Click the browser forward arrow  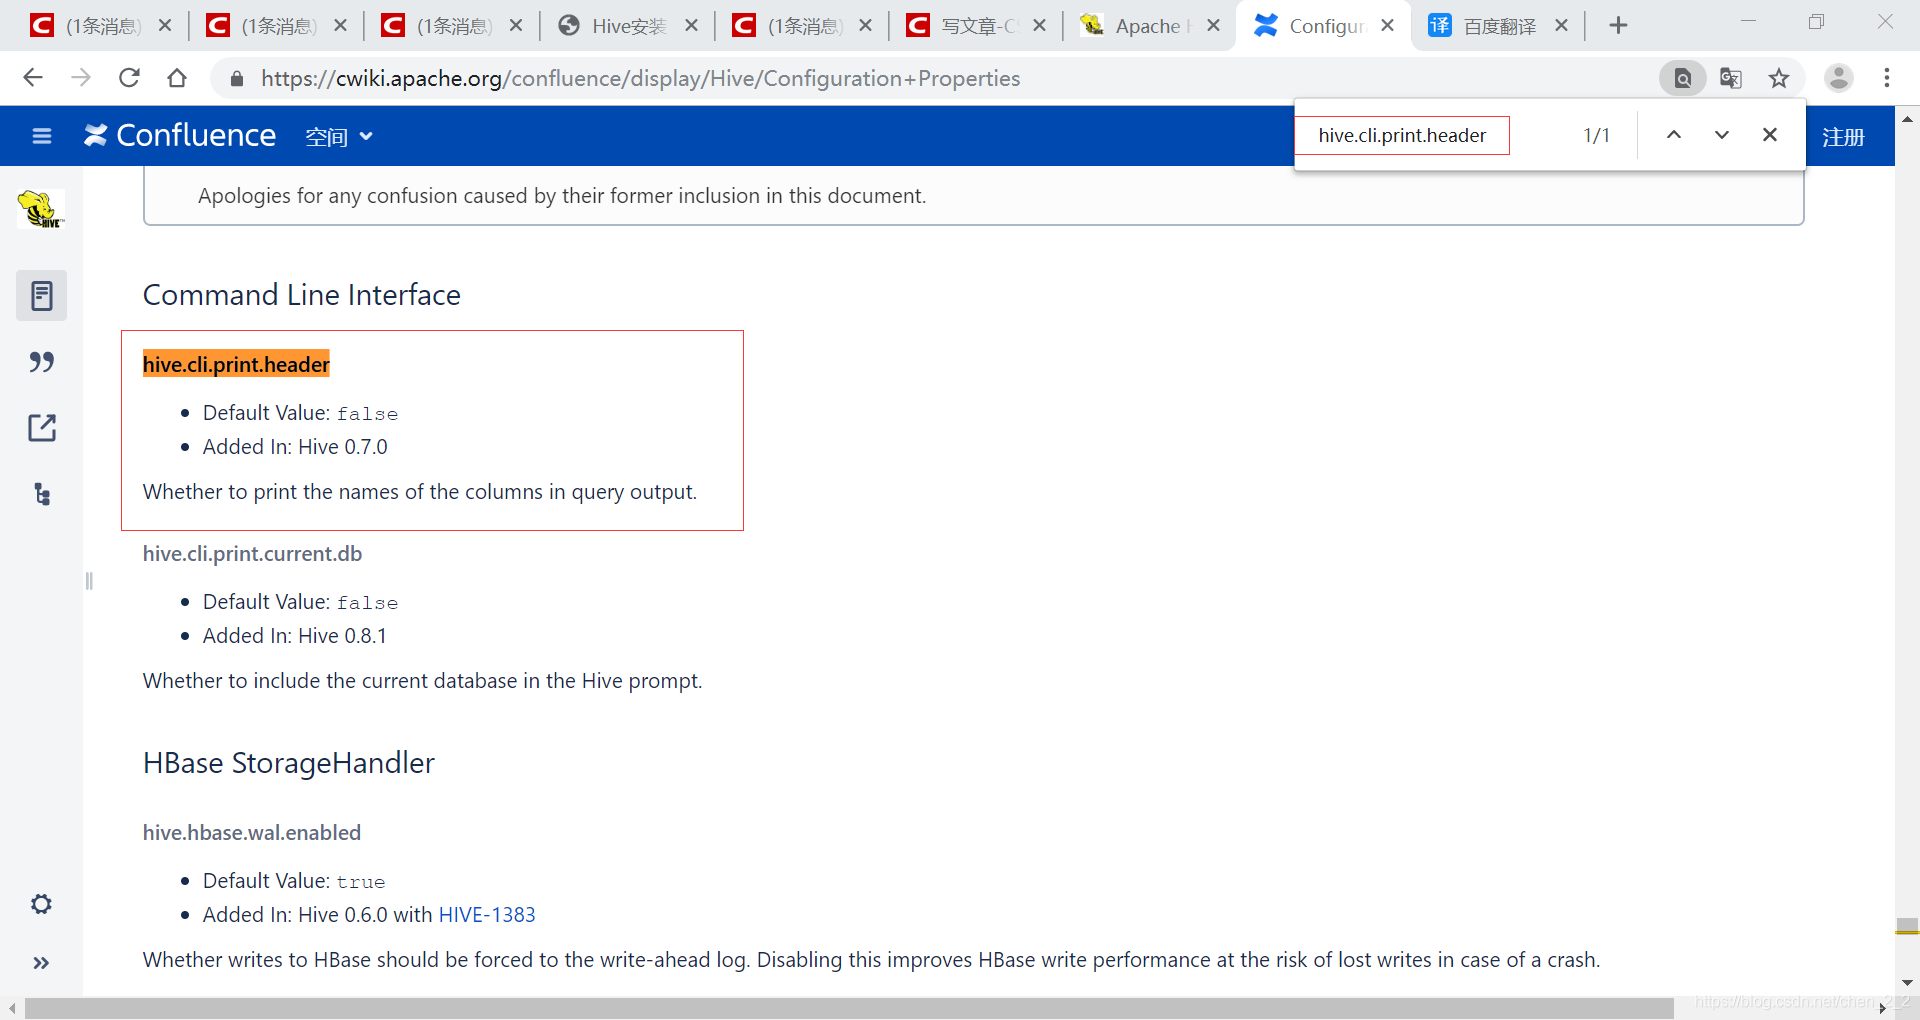coord(81,78)
